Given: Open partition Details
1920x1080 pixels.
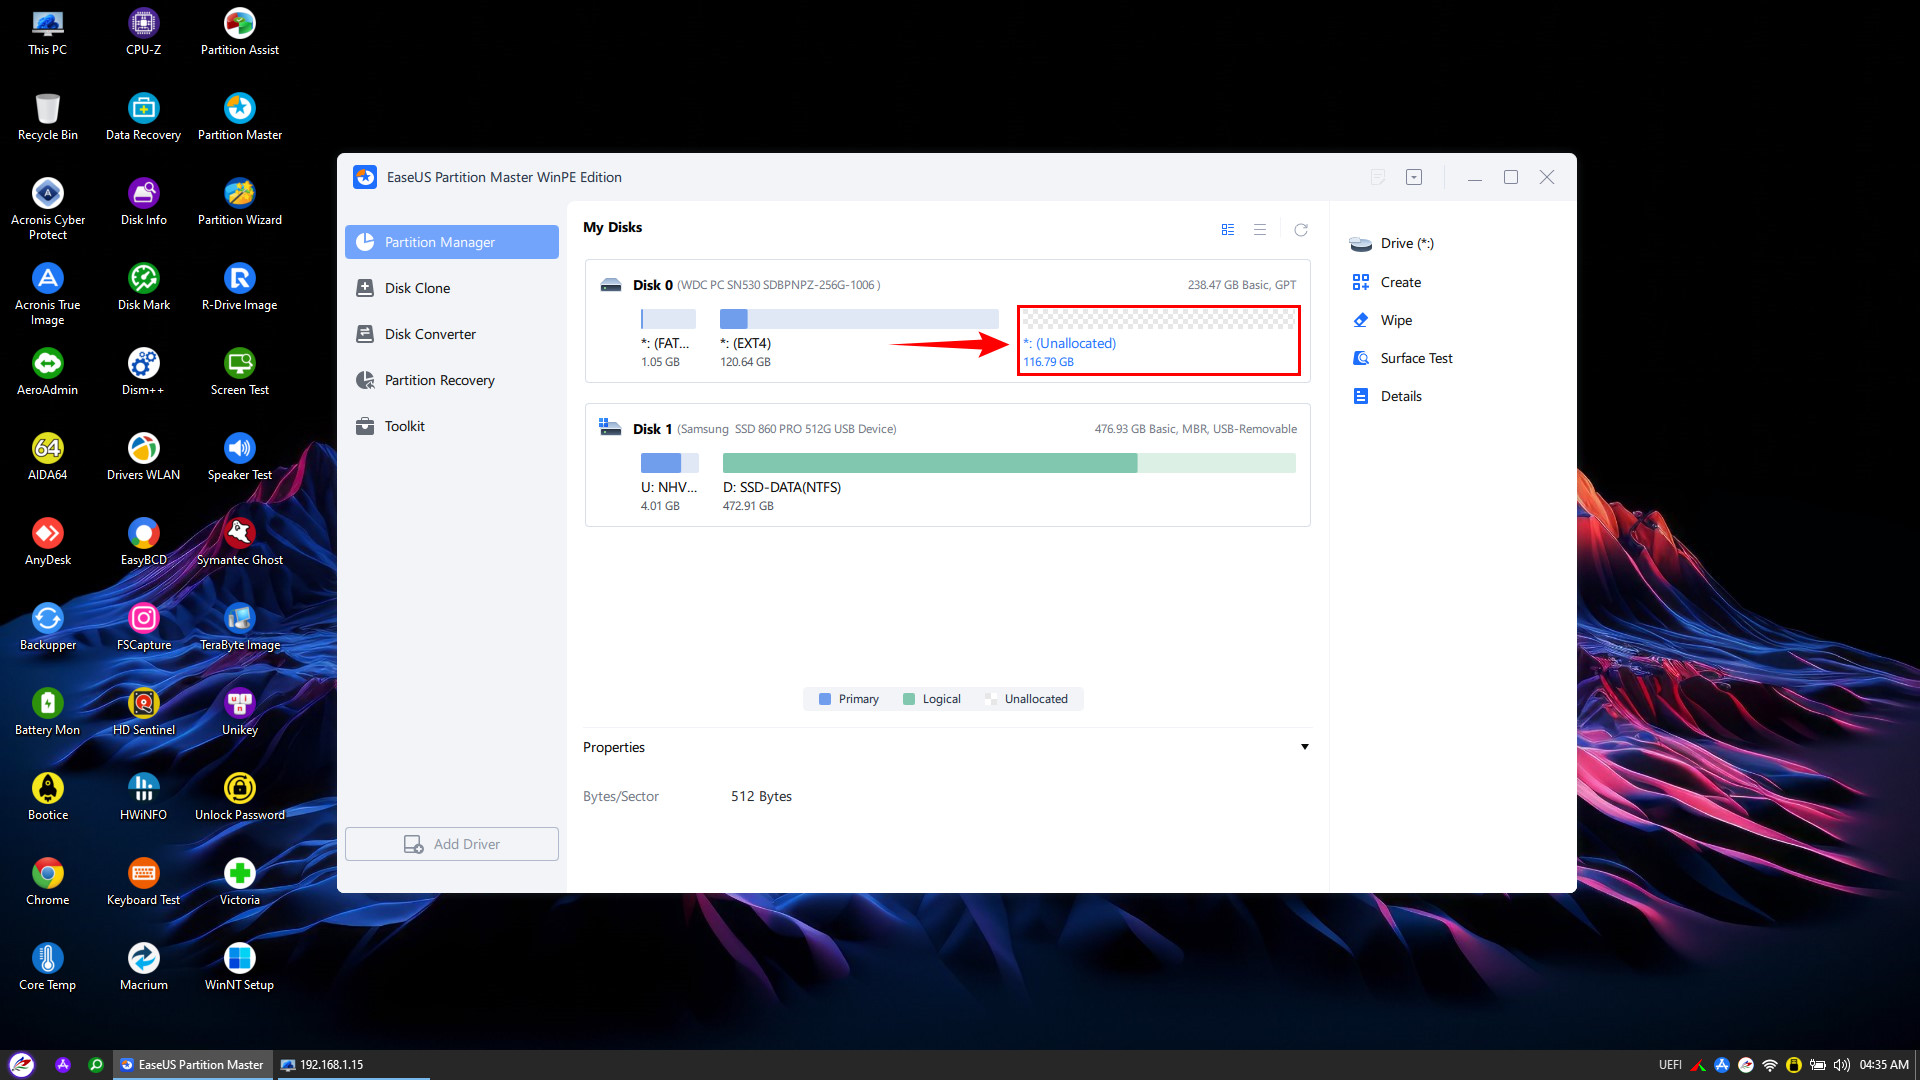Looking at the screenshot, I should (x=1400, y=396).
